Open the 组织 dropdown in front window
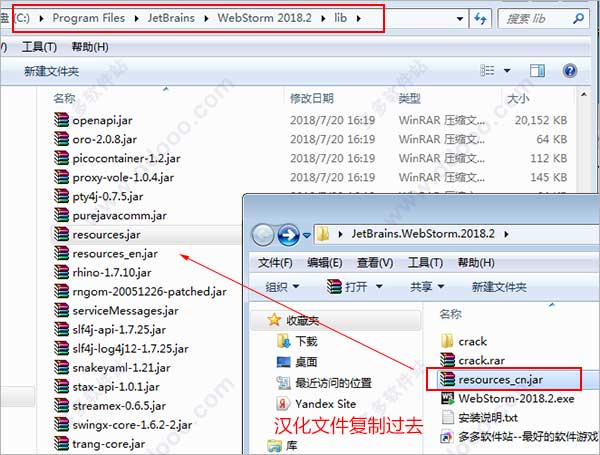 (x=282, y=286)
